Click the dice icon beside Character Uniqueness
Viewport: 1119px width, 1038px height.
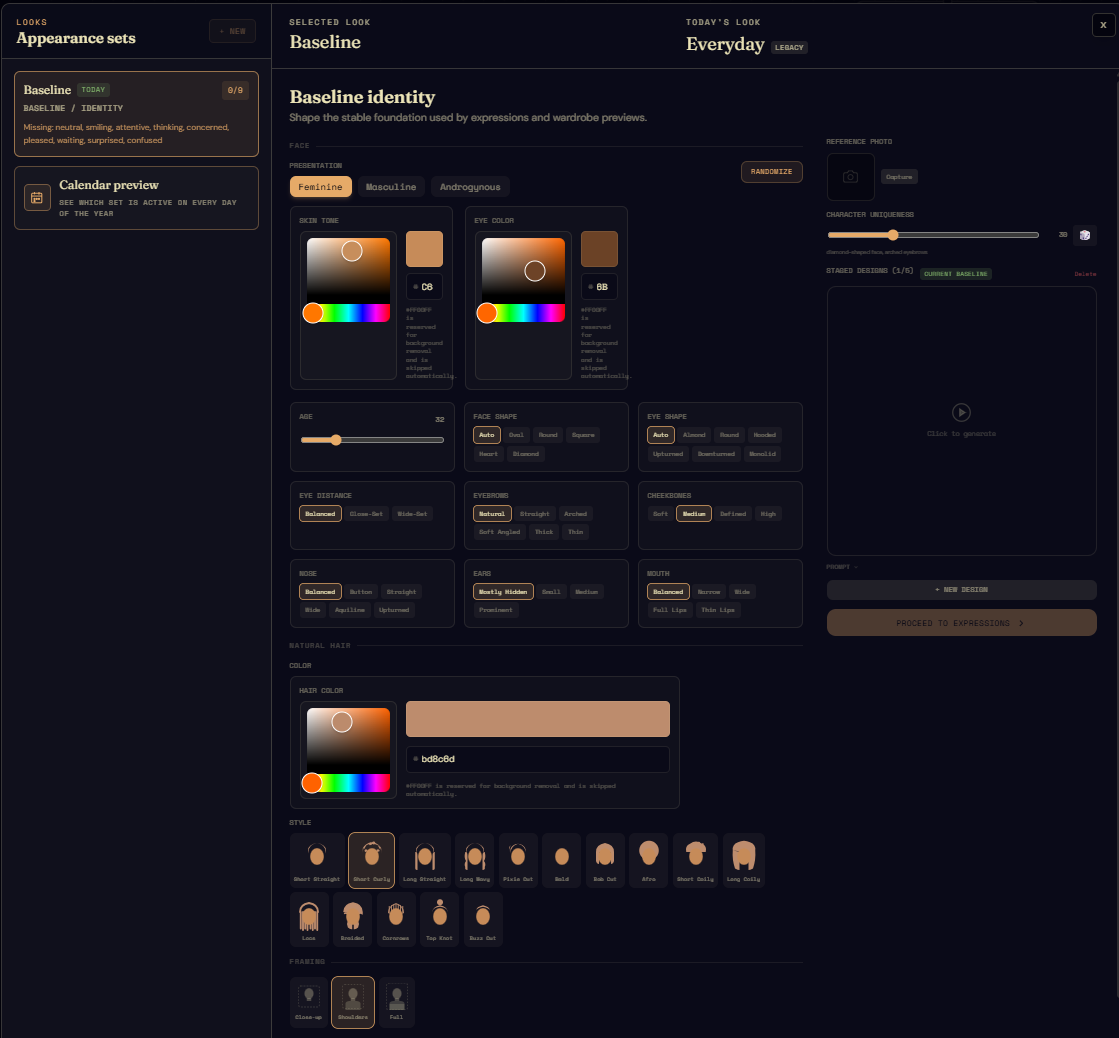coord(1085,235)
